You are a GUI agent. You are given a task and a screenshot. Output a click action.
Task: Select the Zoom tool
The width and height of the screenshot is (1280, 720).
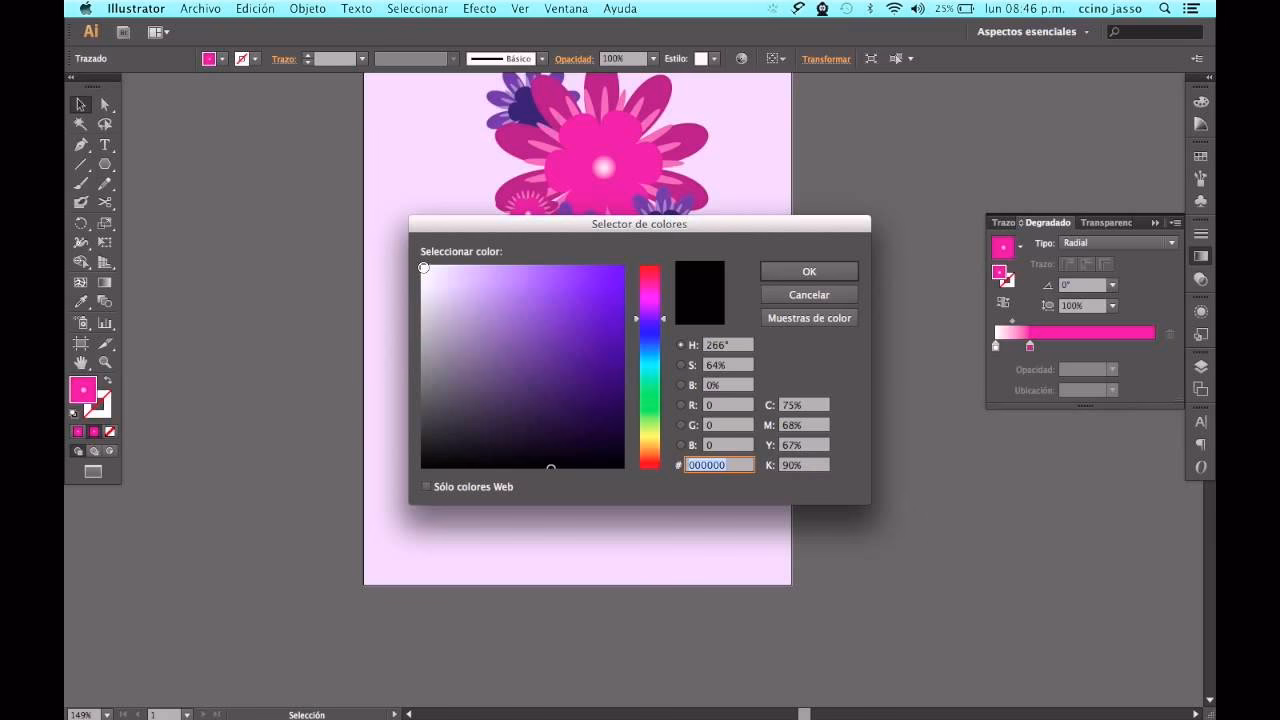click(104, 360)
